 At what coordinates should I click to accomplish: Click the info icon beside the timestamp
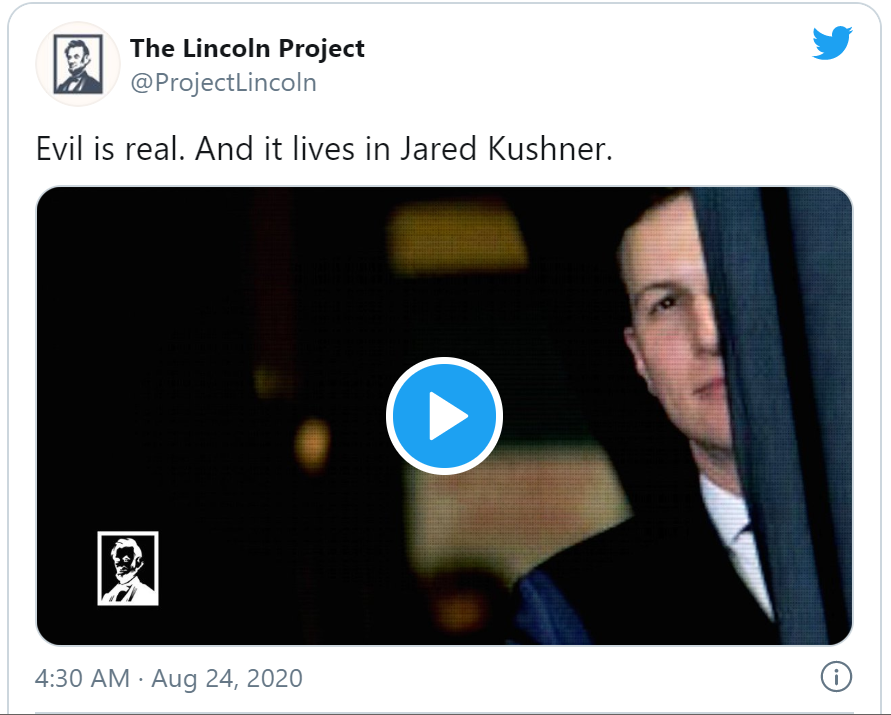click(x=835, y=677)
